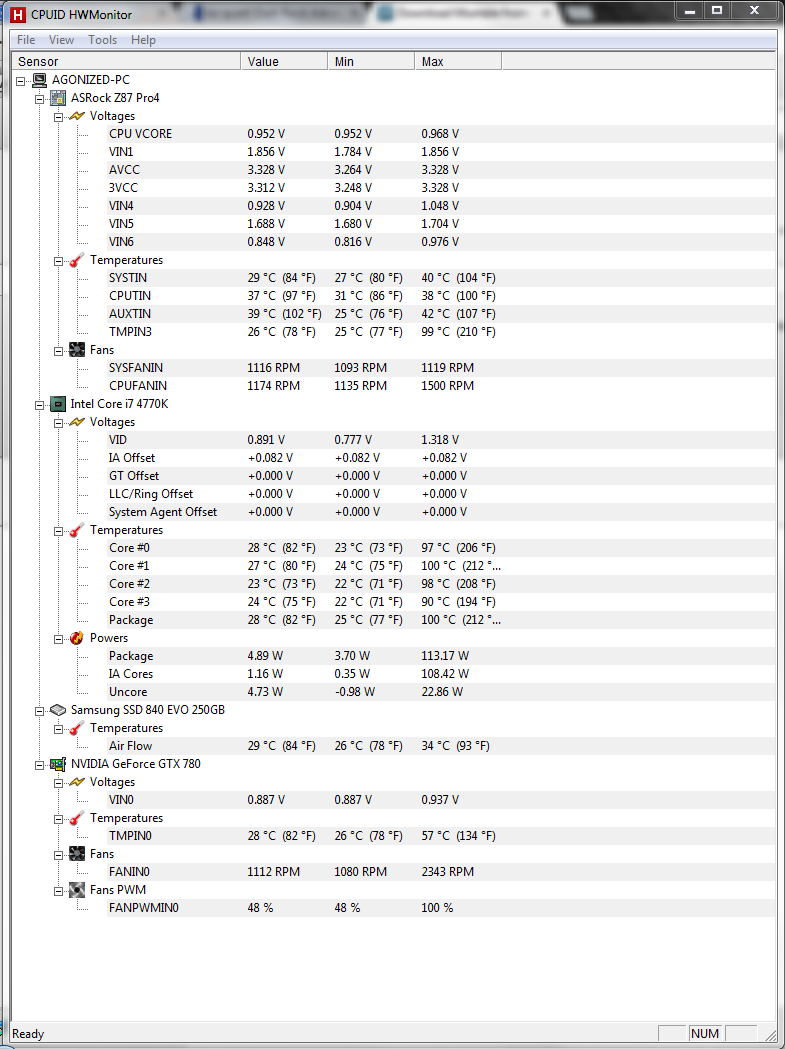
Task: Click the 99 °C max TMPIN3 value
Action: pyautogui.click(x=458, y=332)
